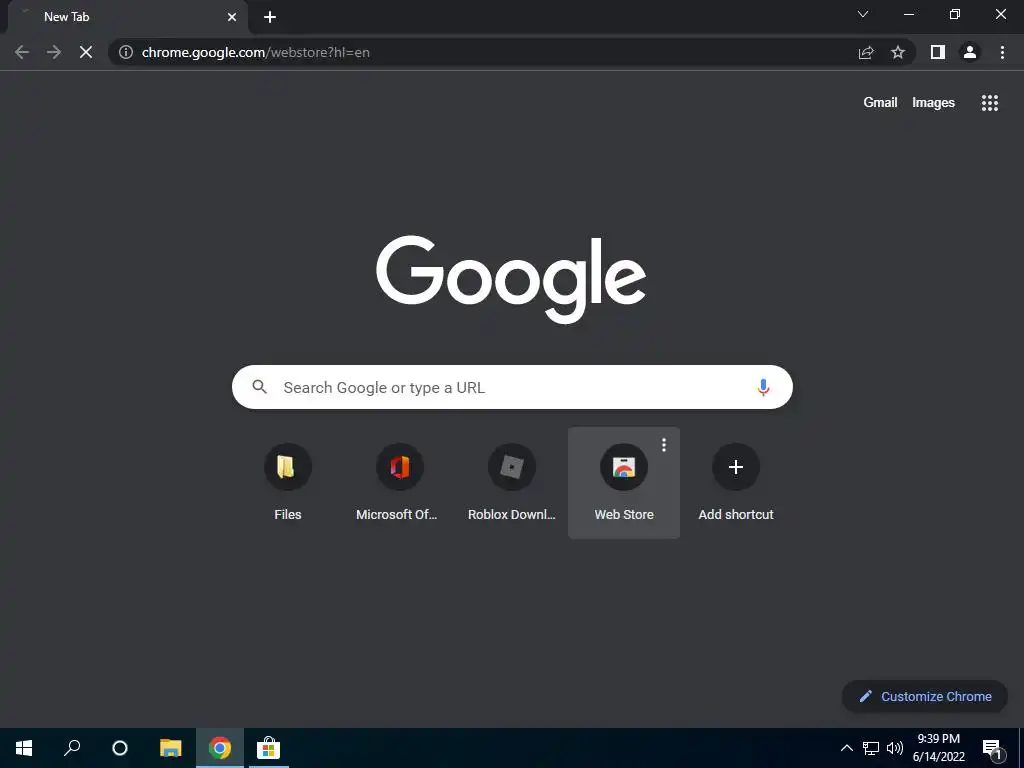Open the Web Store shortcut
The height and width of the screenshot is (768, 1024).
[x=624, y=483]
